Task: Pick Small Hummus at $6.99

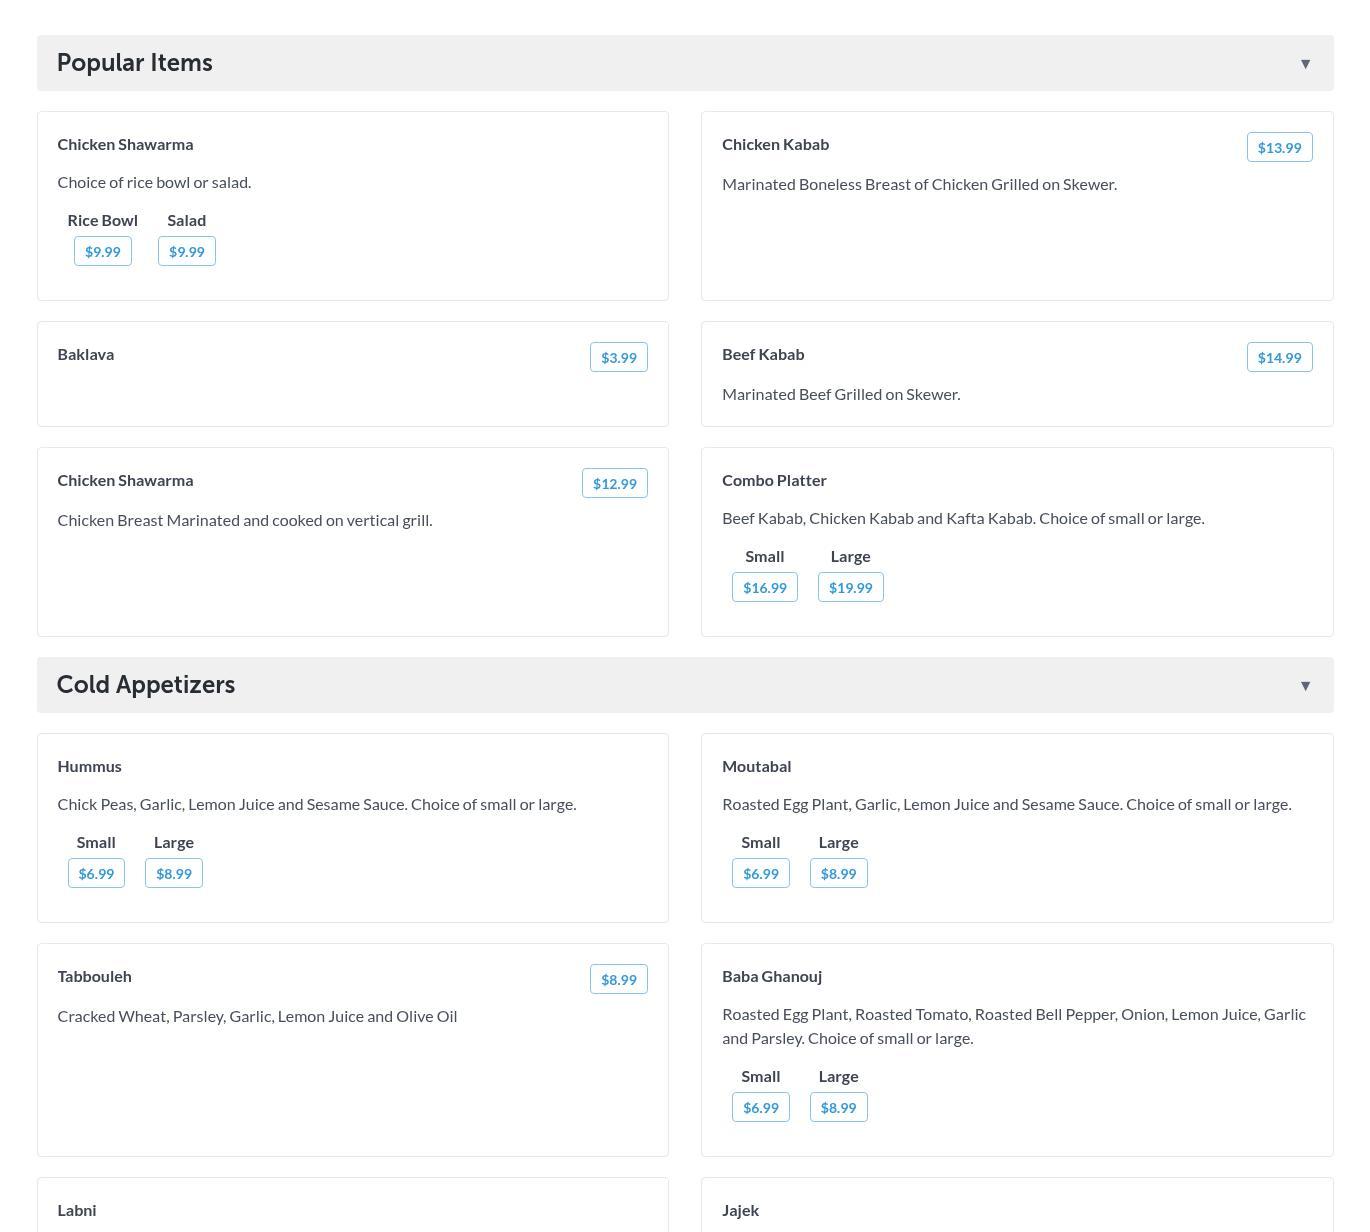Action: pyautogui.click(x=96, y=874)
